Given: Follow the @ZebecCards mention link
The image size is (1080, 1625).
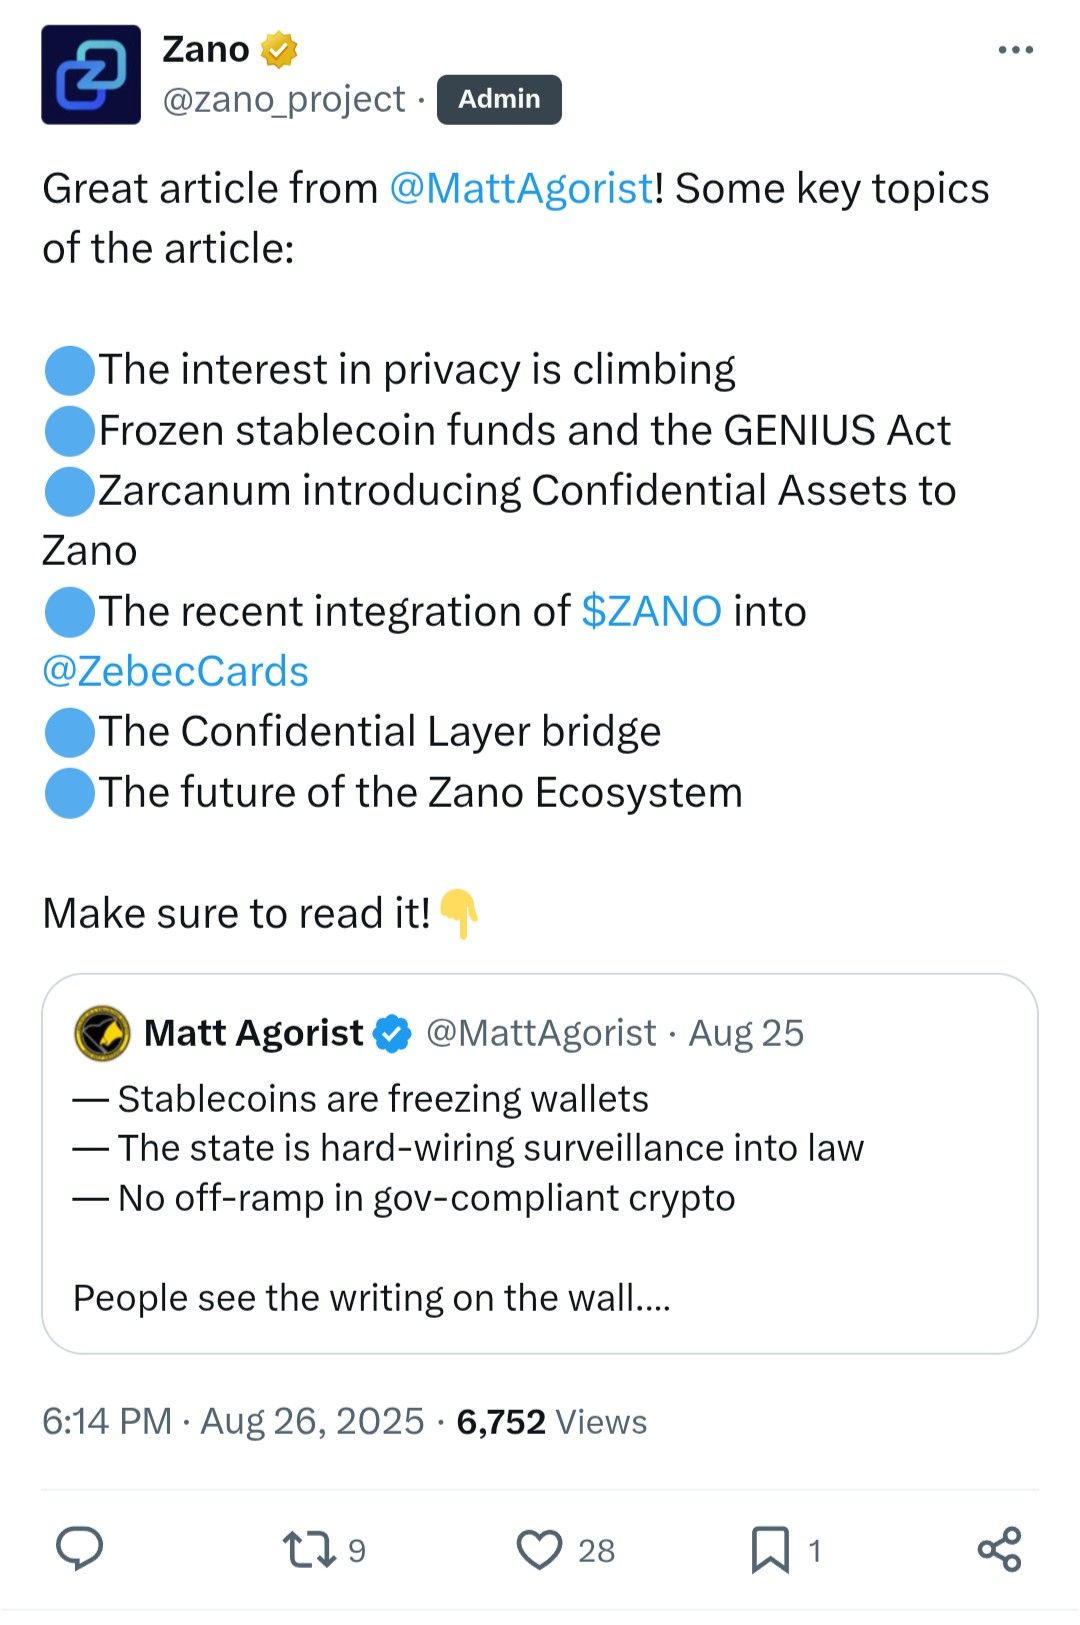Looking at the screenshot, I should [x=175, y=671].
